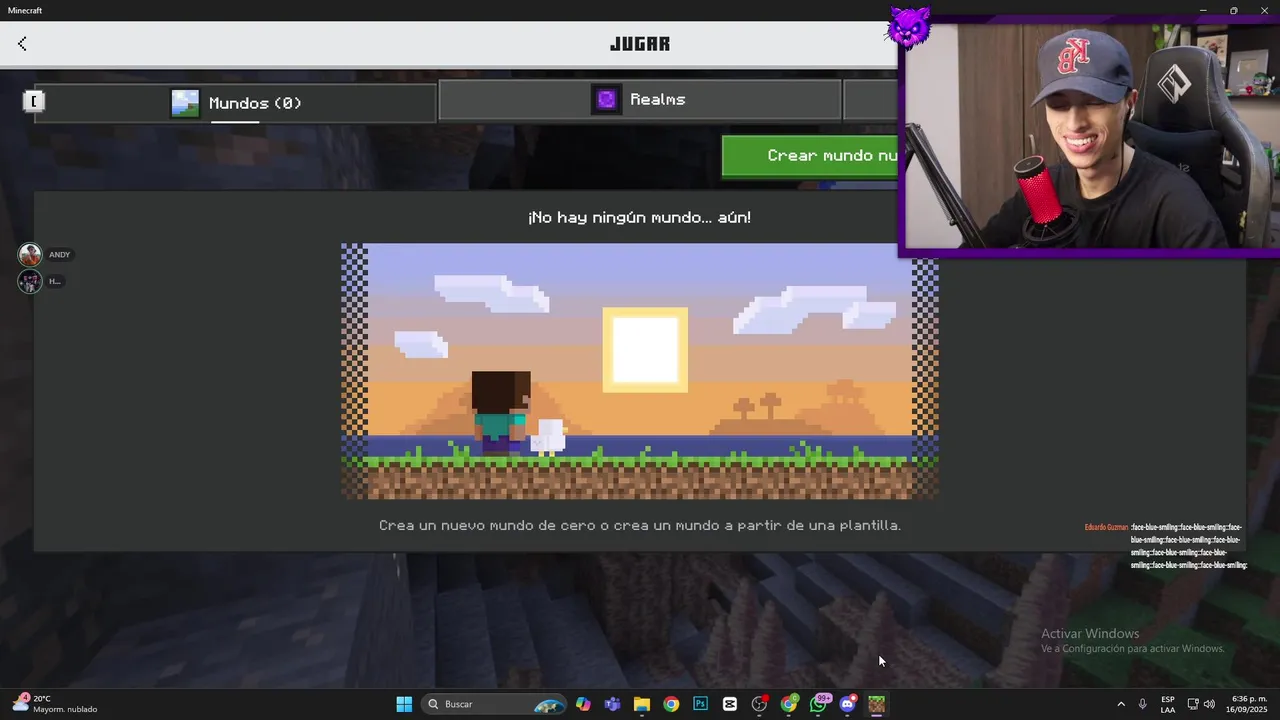Open File Explorer from the taskbar
This screenshot has height=720, width=1280.
pos(642,704)
